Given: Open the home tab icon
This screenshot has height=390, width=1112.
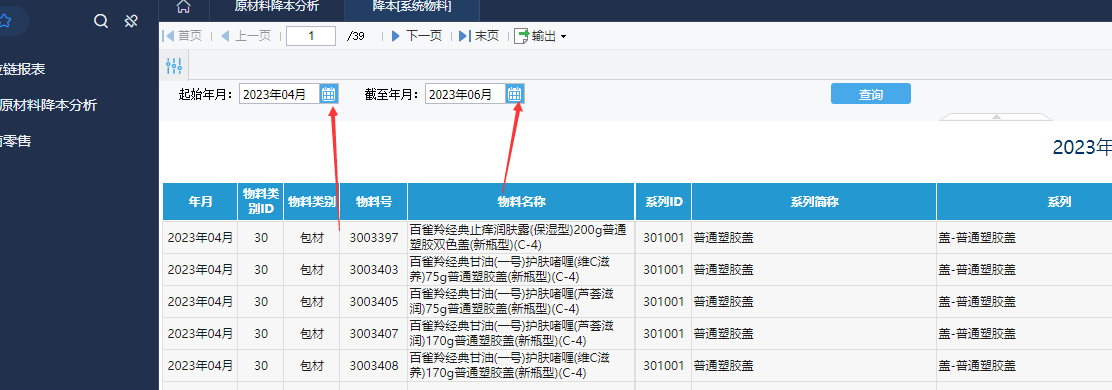Looking at the screenshot, I should [184, 7].
